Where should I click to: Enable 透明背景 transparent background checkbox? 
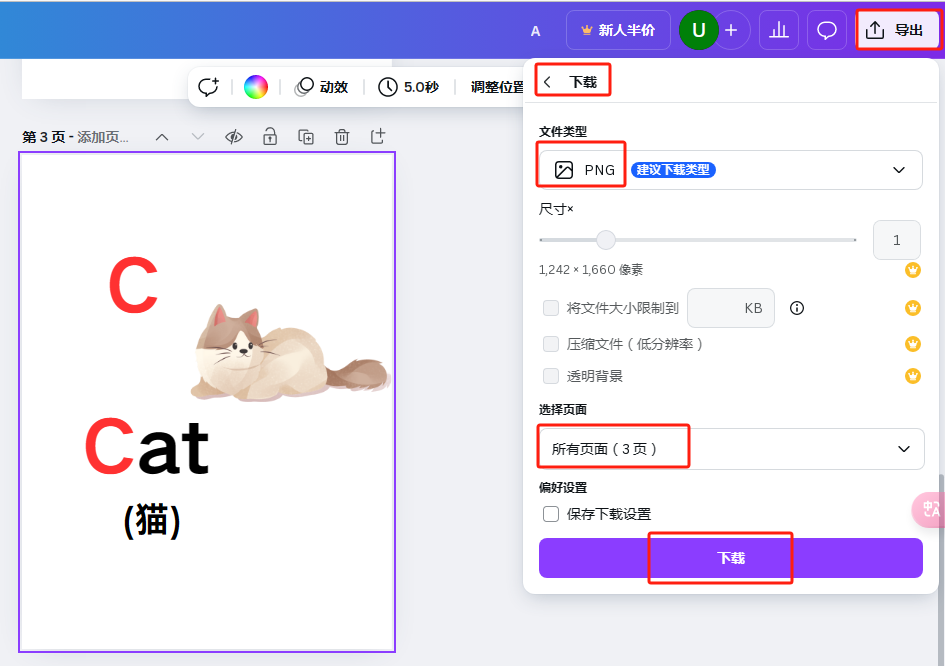click(551, 376)
